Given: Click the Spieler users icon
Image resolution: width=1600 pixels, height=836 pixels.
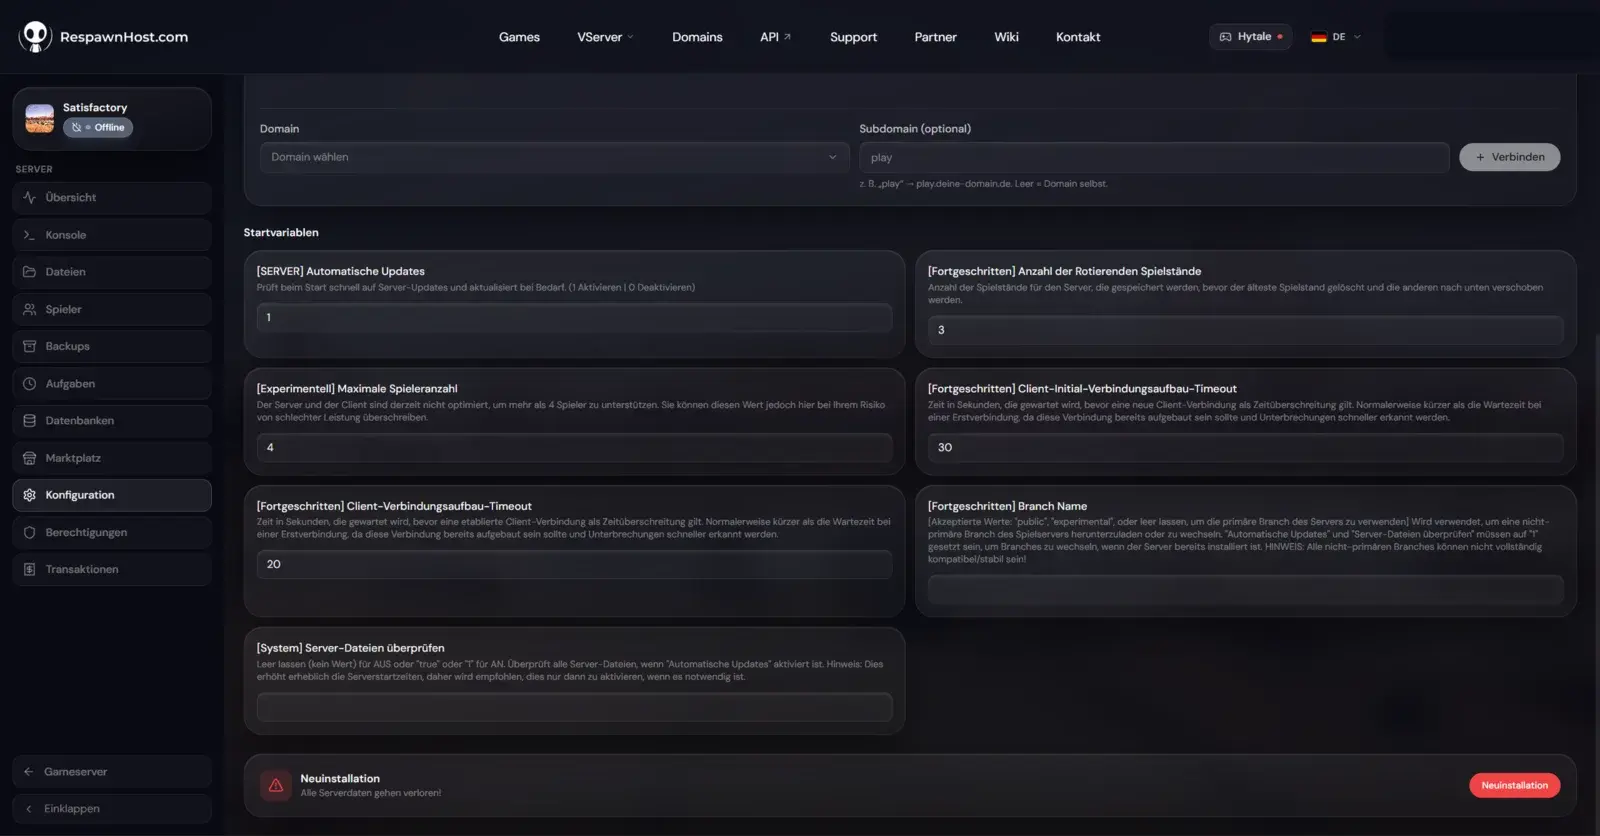Looking at the screenshot, I should click(x=29, y=309).
